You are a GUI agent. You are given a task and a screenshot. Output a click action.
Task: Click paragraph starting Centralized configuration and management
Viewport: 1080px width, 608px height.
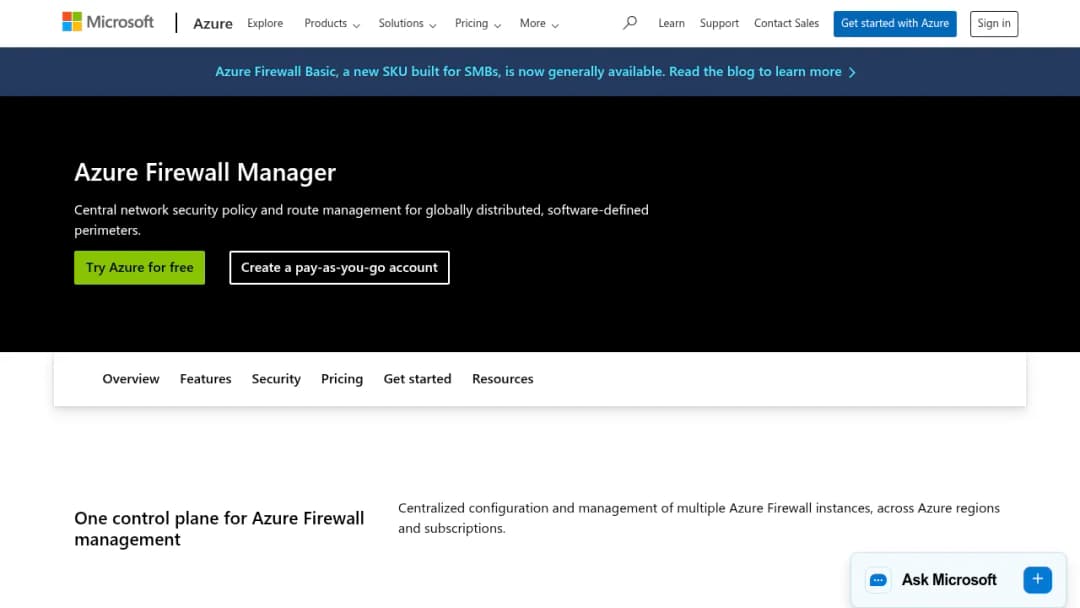(x=699, y=518)
